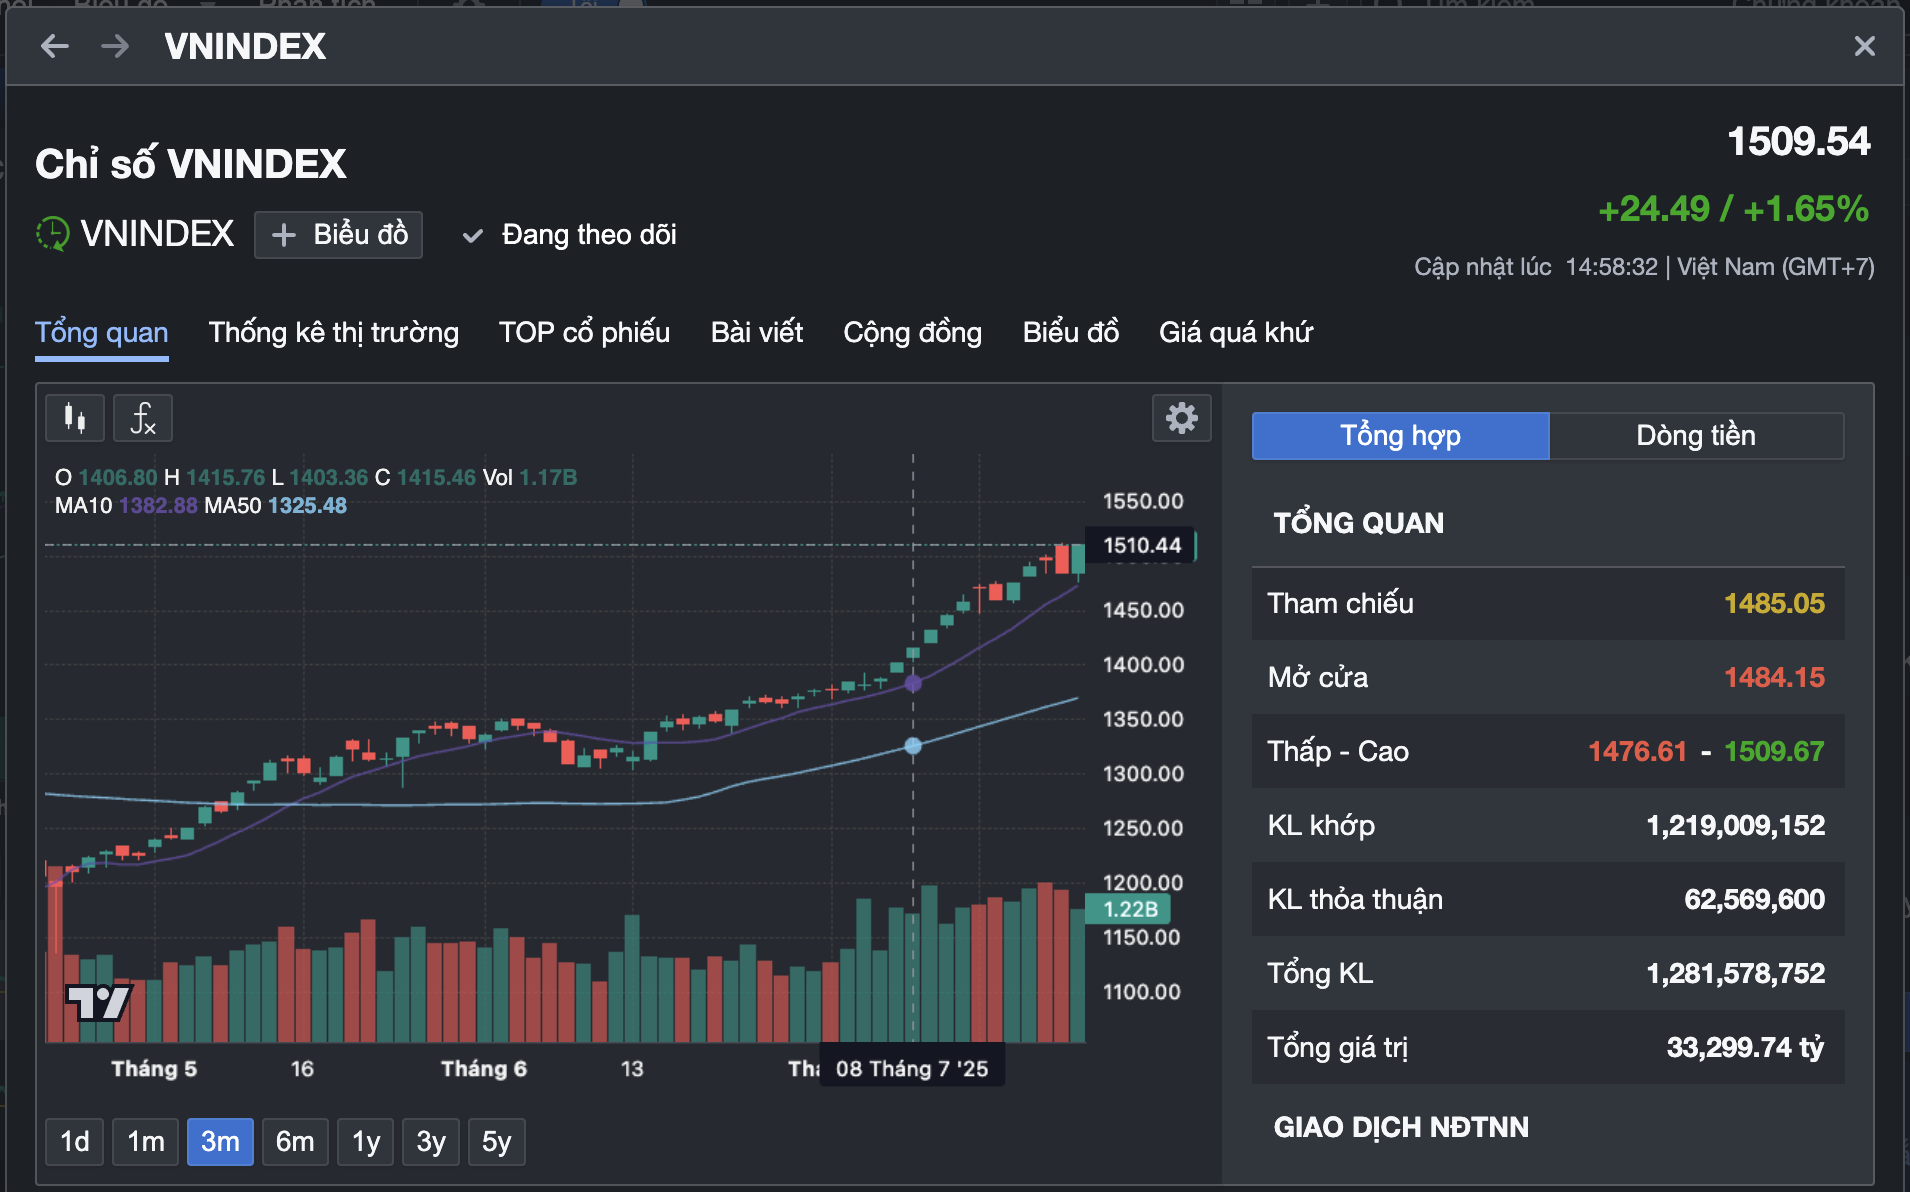Open the 'Giá quá khứ' tab
The width and height of the screenshot is (1910, 1192).
click(1235, 333)
